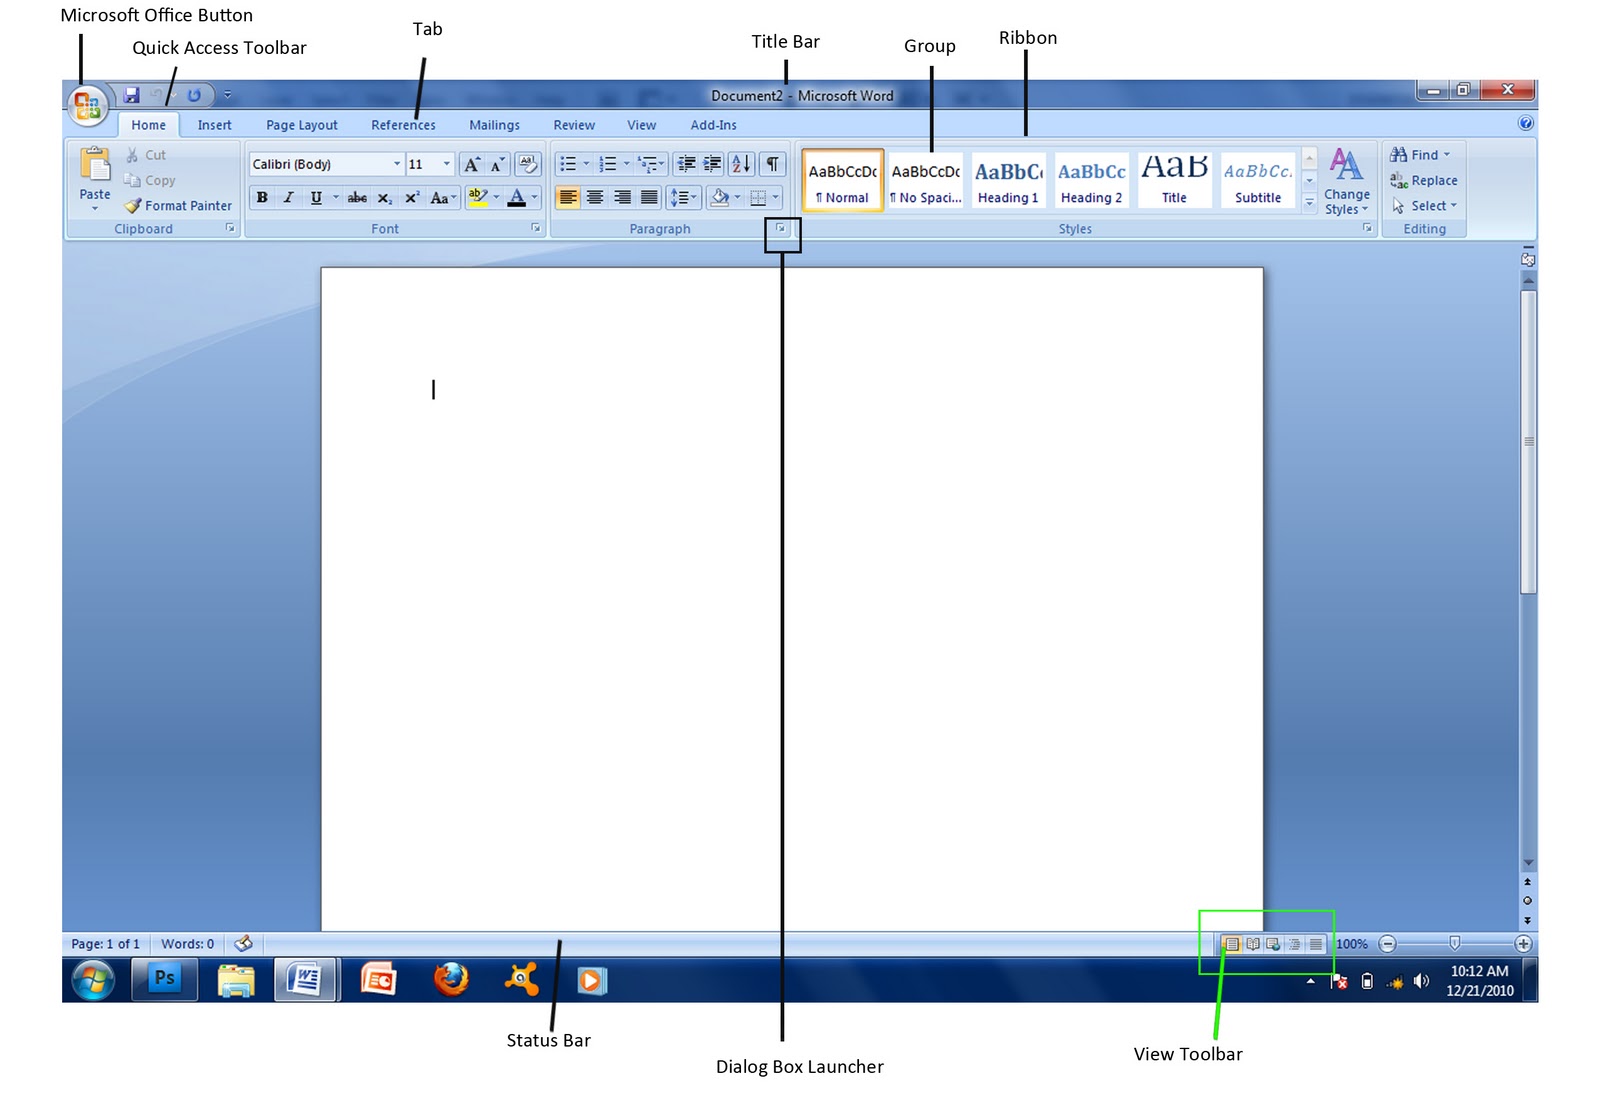Image resolution: width=1600 pixels, height=1103 pixels.
Task: Grow font size with the large A icon
Action: click(472, 164)
